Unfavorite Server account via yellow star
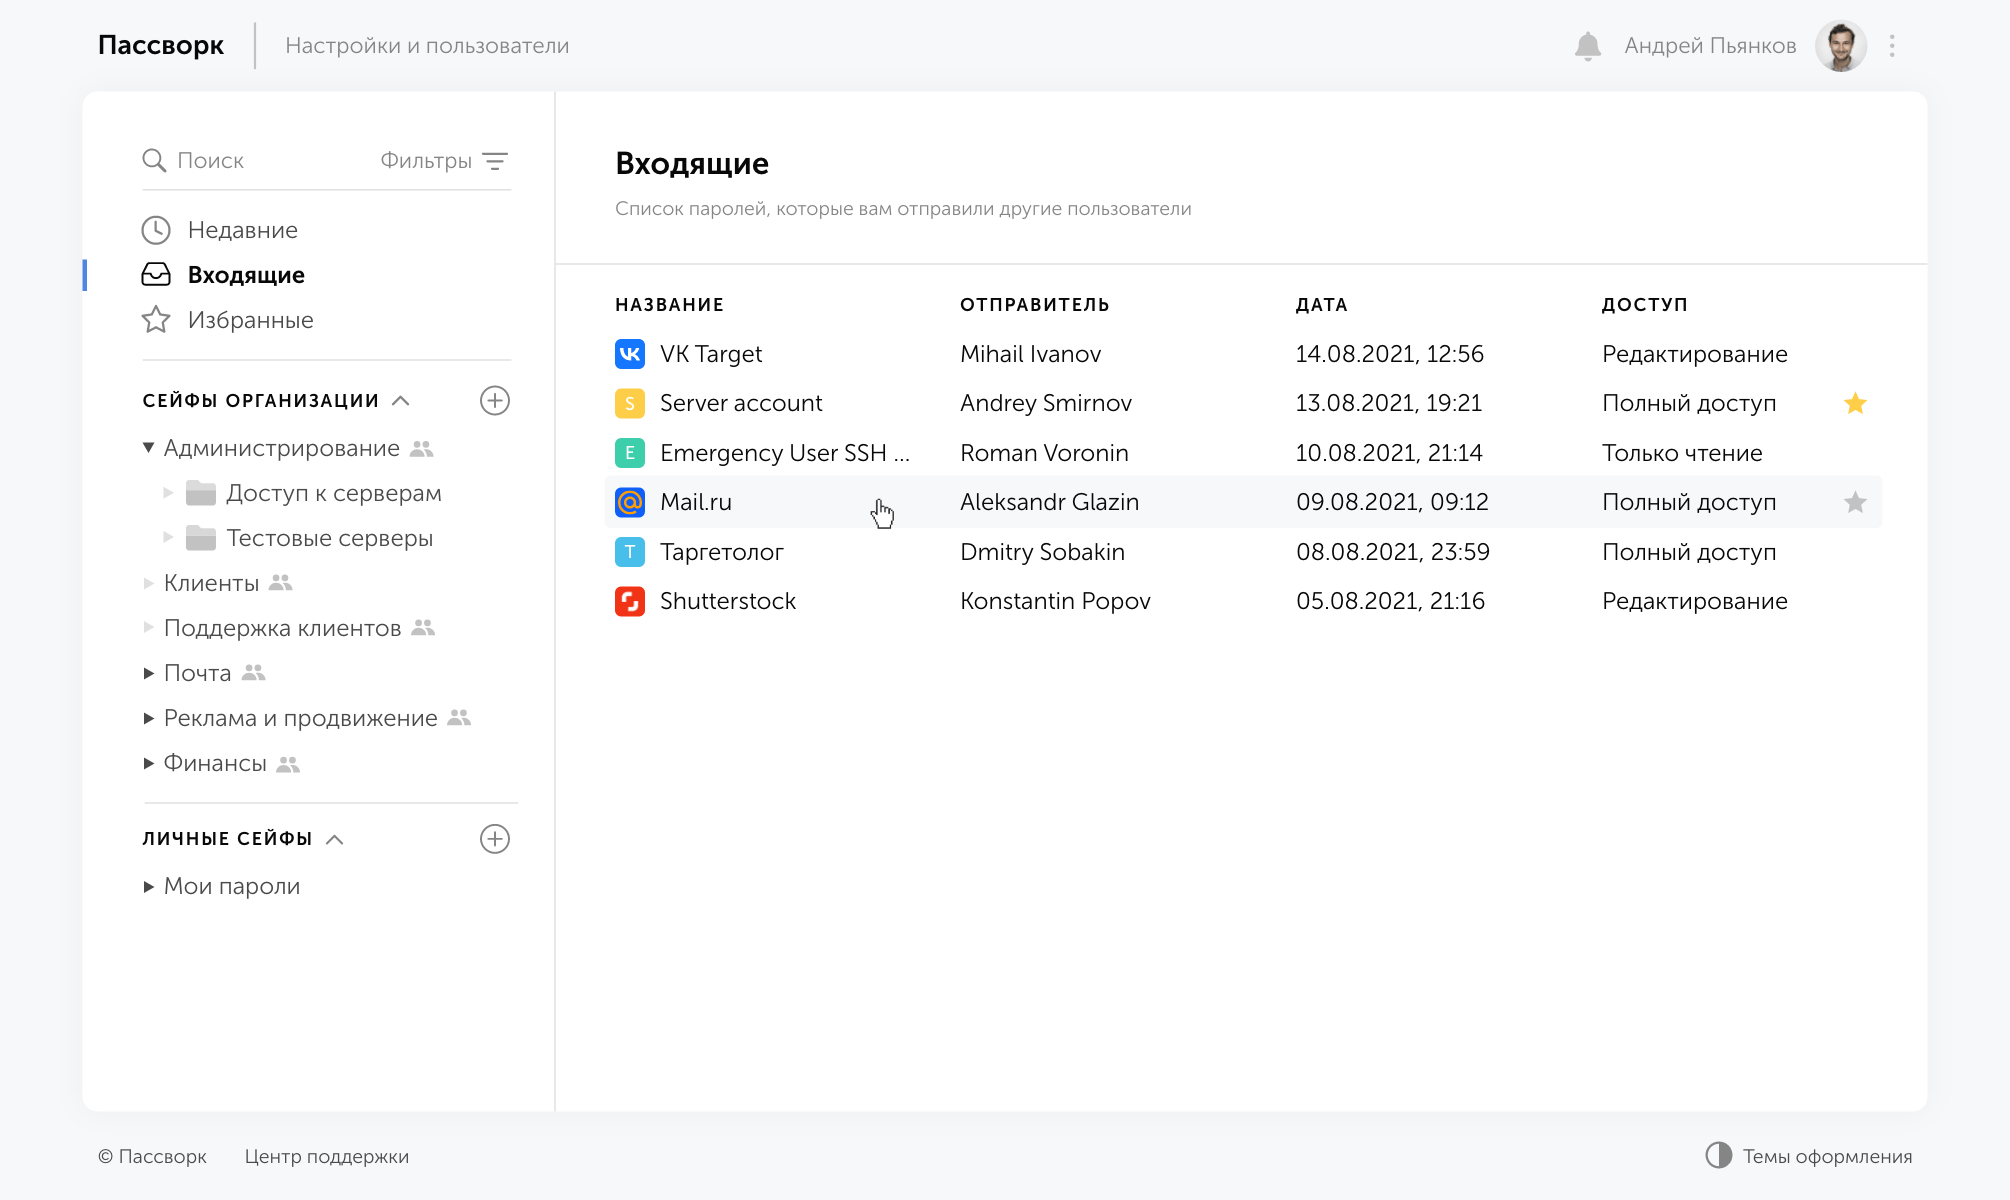2010x1200 pixels. click(x=1855, y=404)
